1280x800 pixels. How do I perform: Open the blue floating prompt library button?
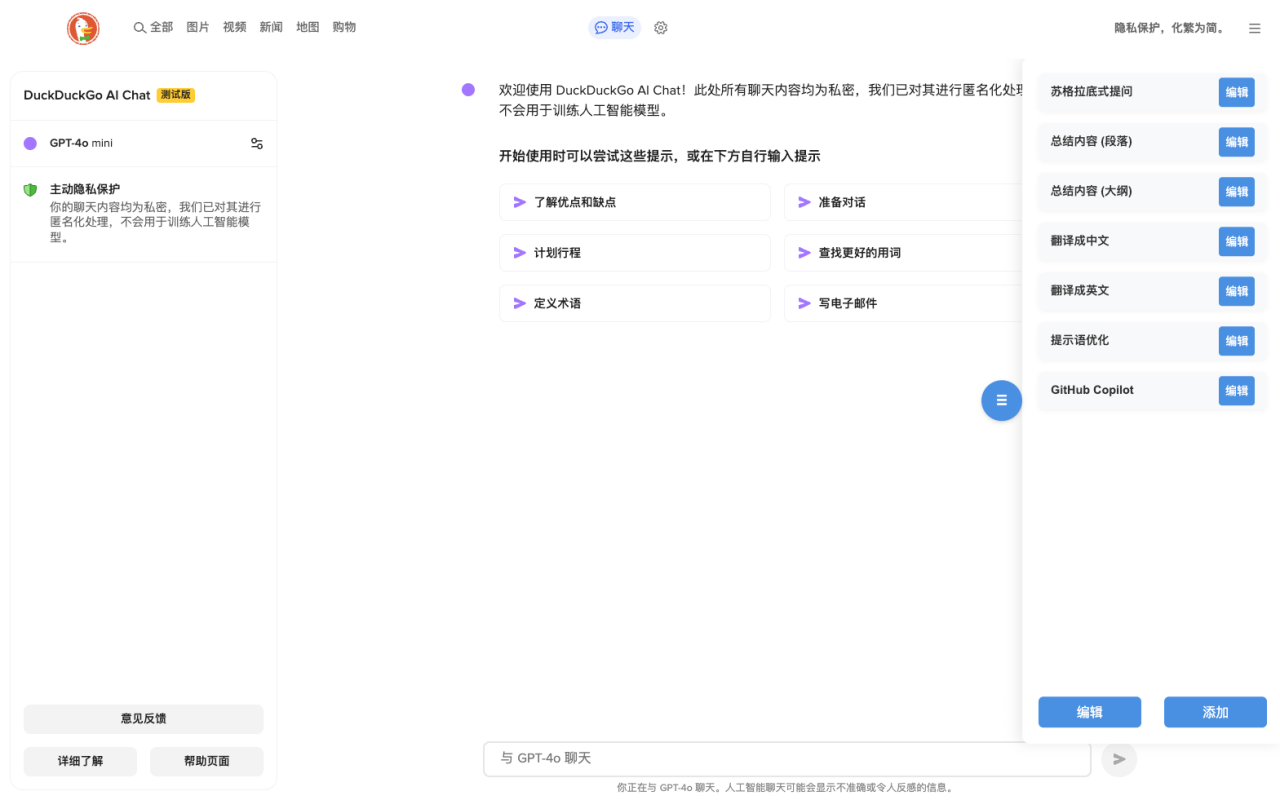coord(1001,400)
